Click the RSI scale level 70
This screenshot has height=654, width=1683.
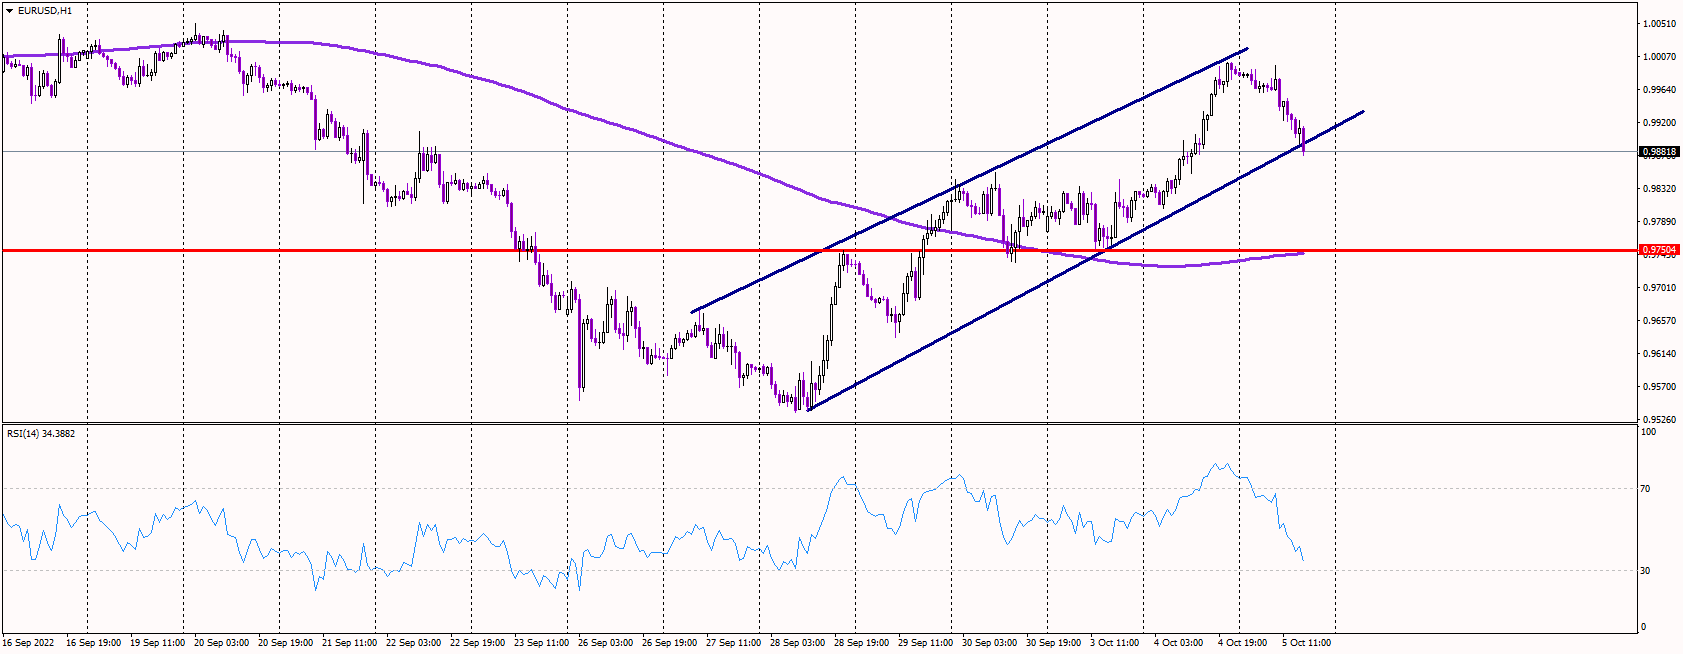pyautogui.click(x=1646, y=489)
